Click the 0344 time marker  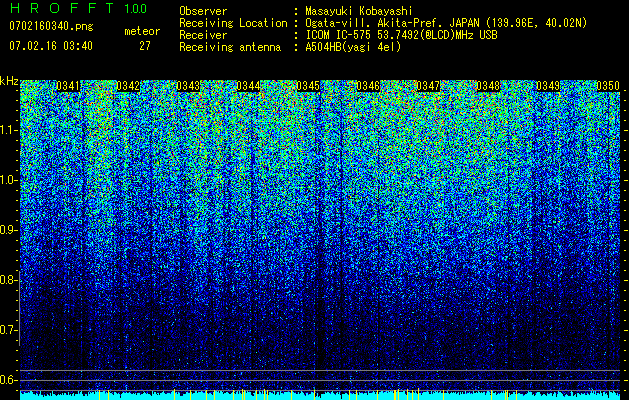coord(248,86)
